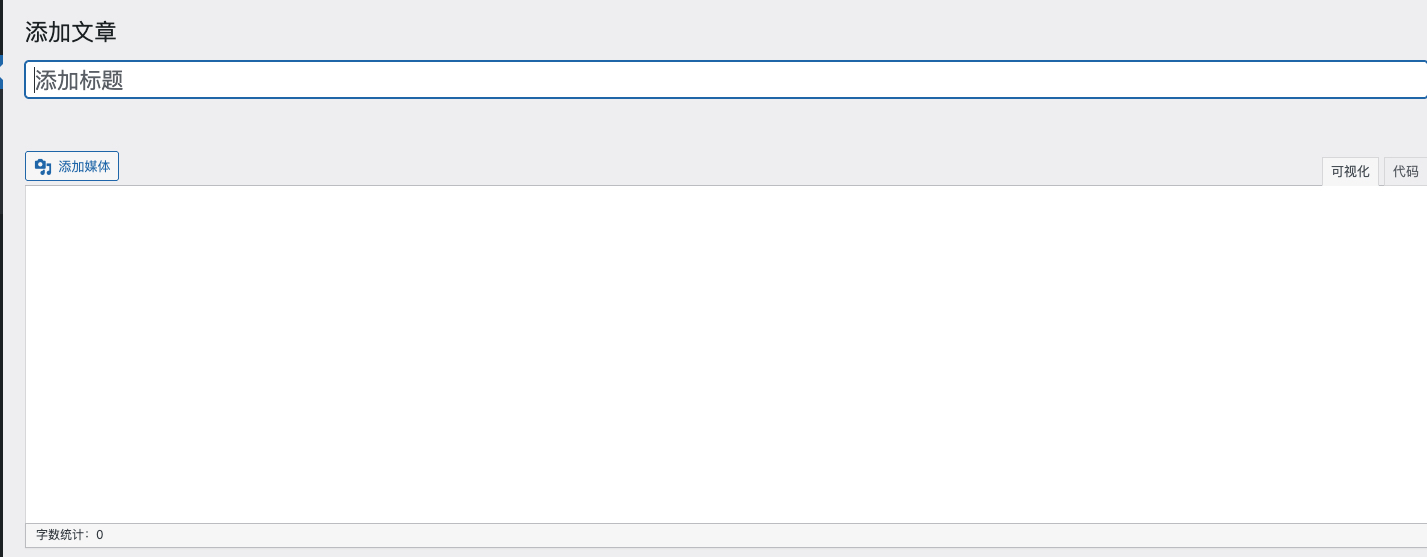The image size is (1427, 557).
Task: Click the 字数统计 word count label
Action: pyautogui.click(x=63, y=535)
